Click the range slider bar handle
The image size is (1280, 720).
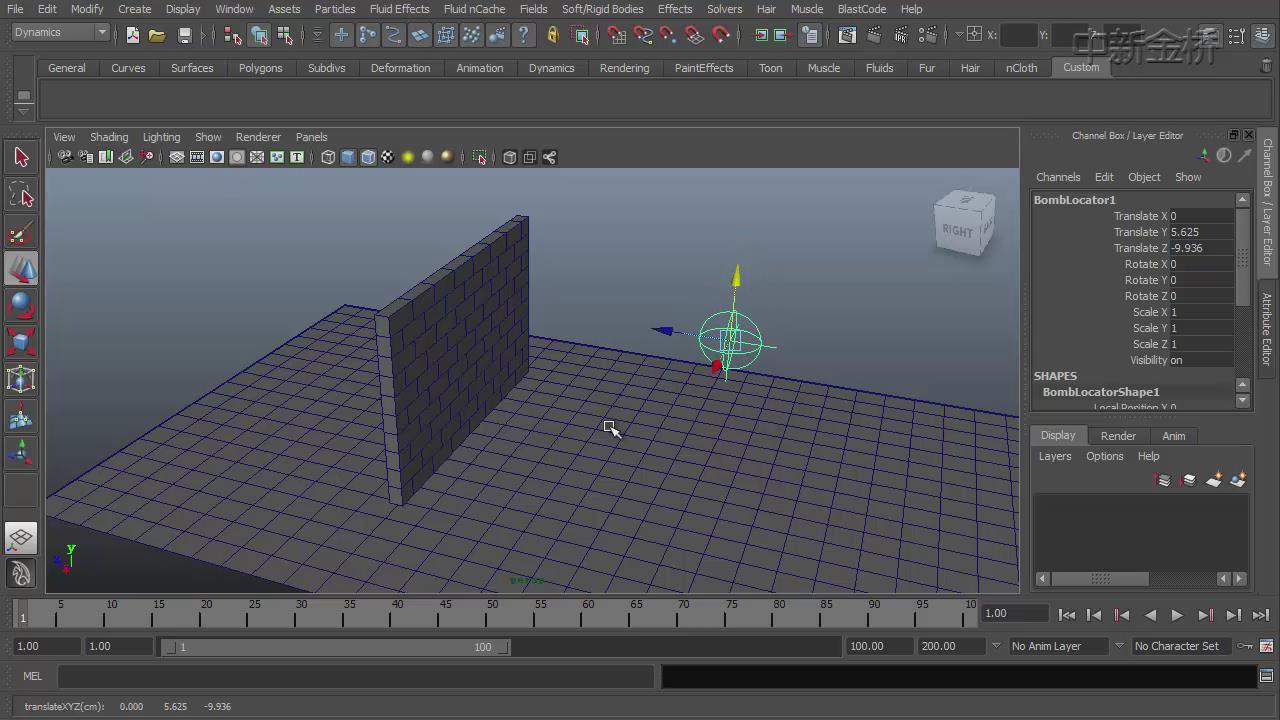(x=335, y=647)
